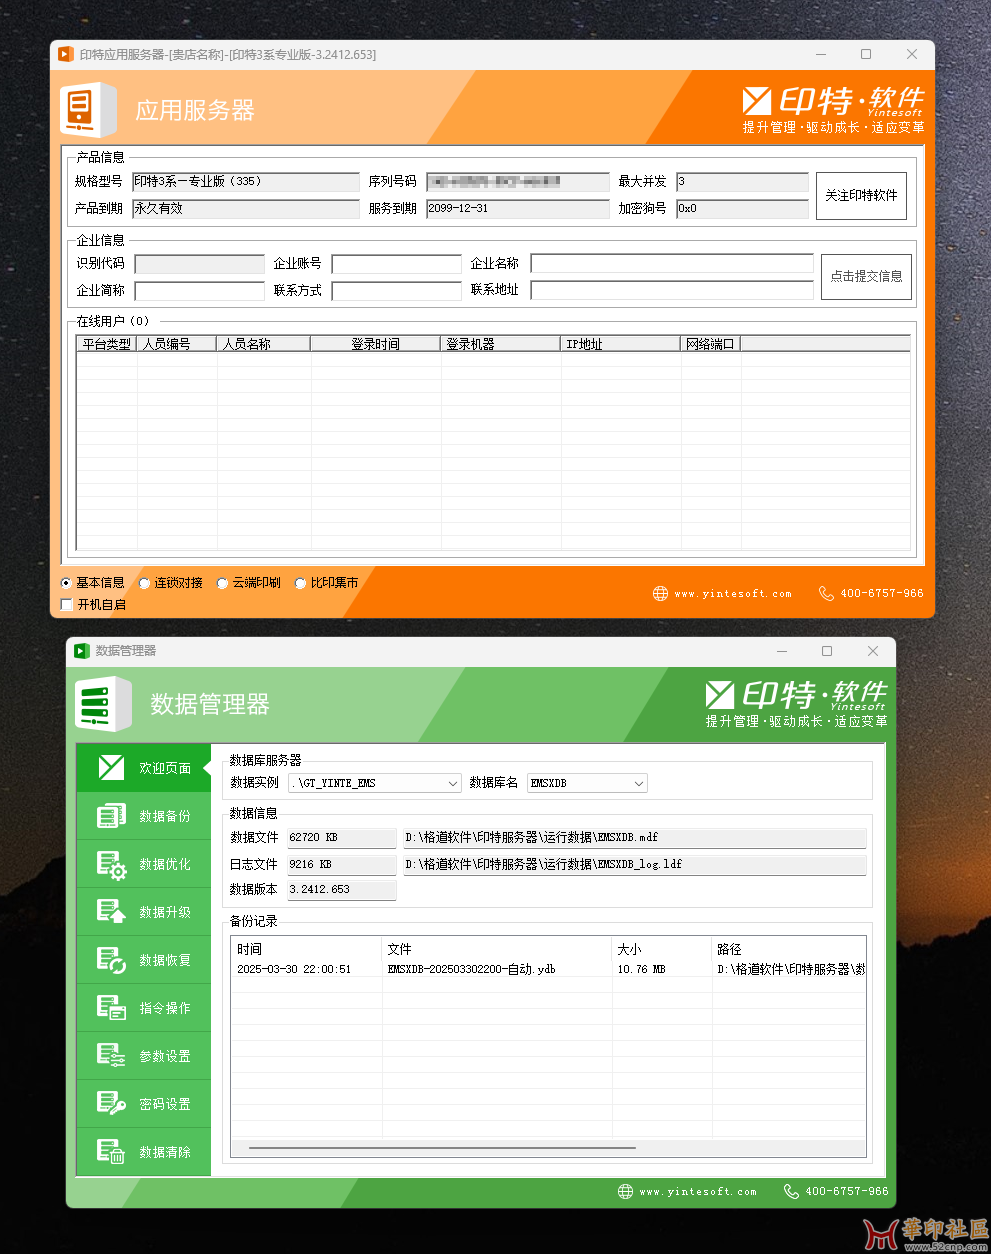The height and width of the screenshot is (1254, 991).
Task: Open the 数据恢复 restore icon
Action: coord(111,960)
